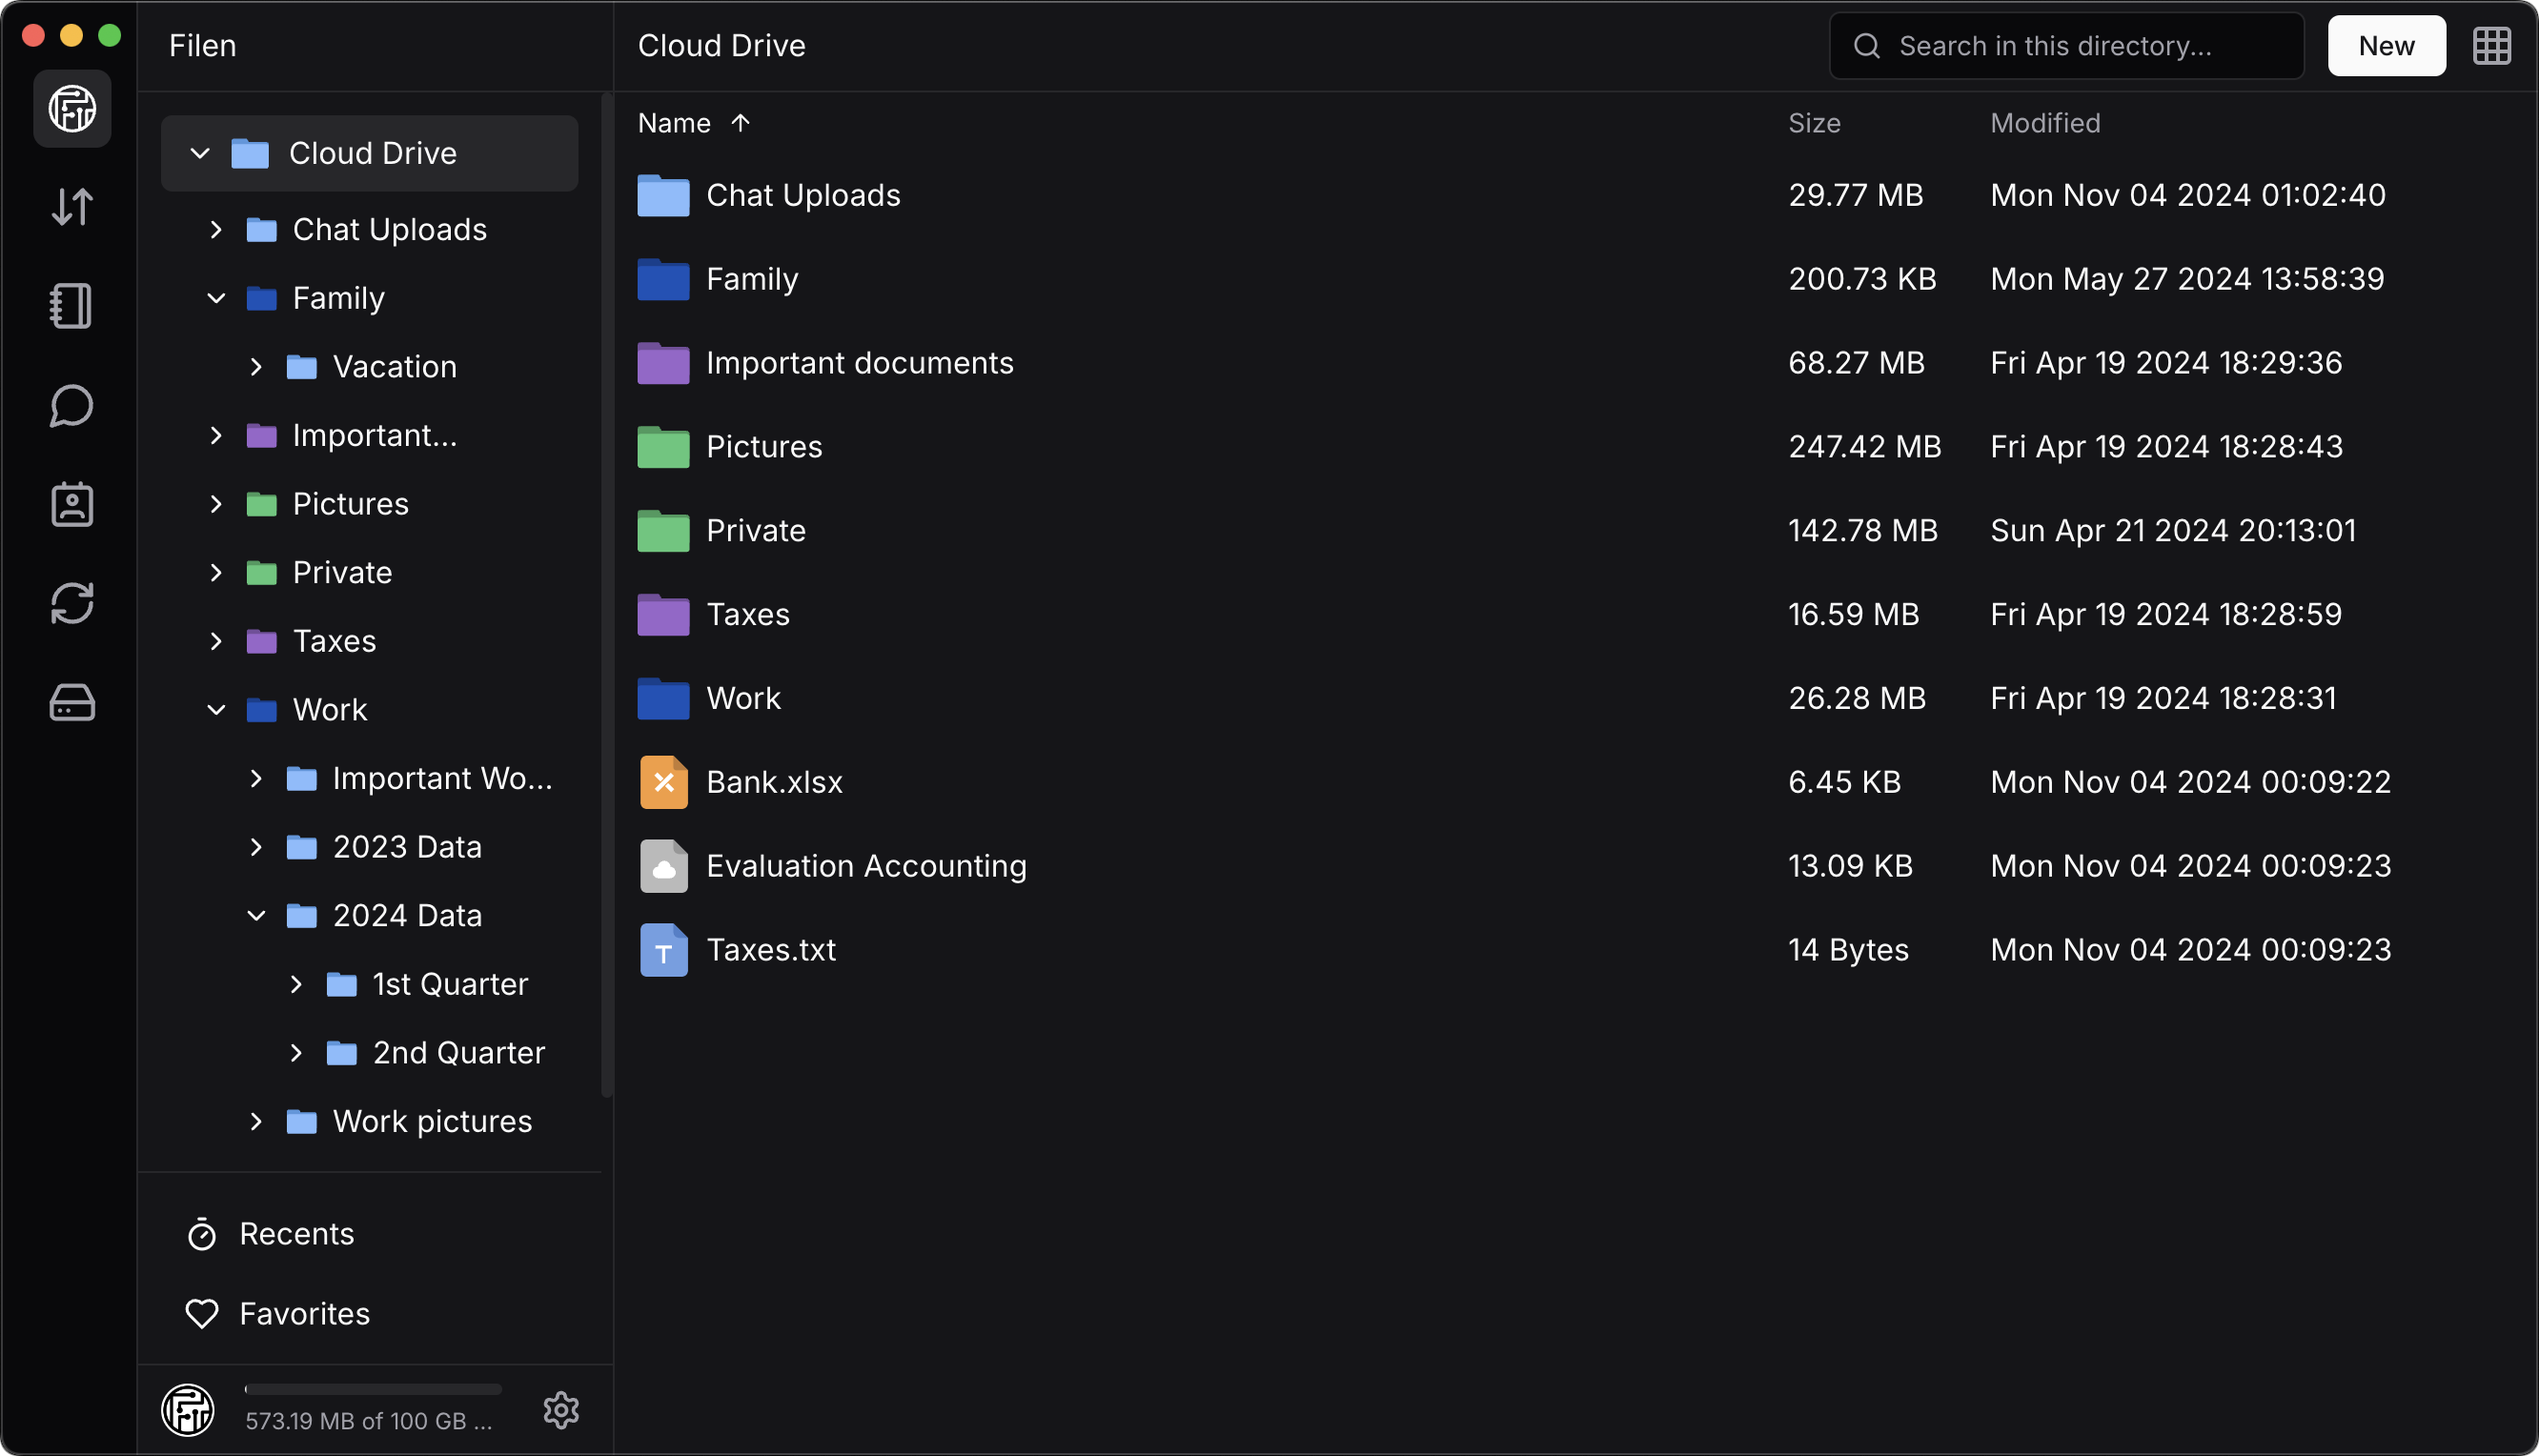Viewport: 2539px width, 1456px height.
Task: Open the Settings gear
Action: tap(562, 1410)
